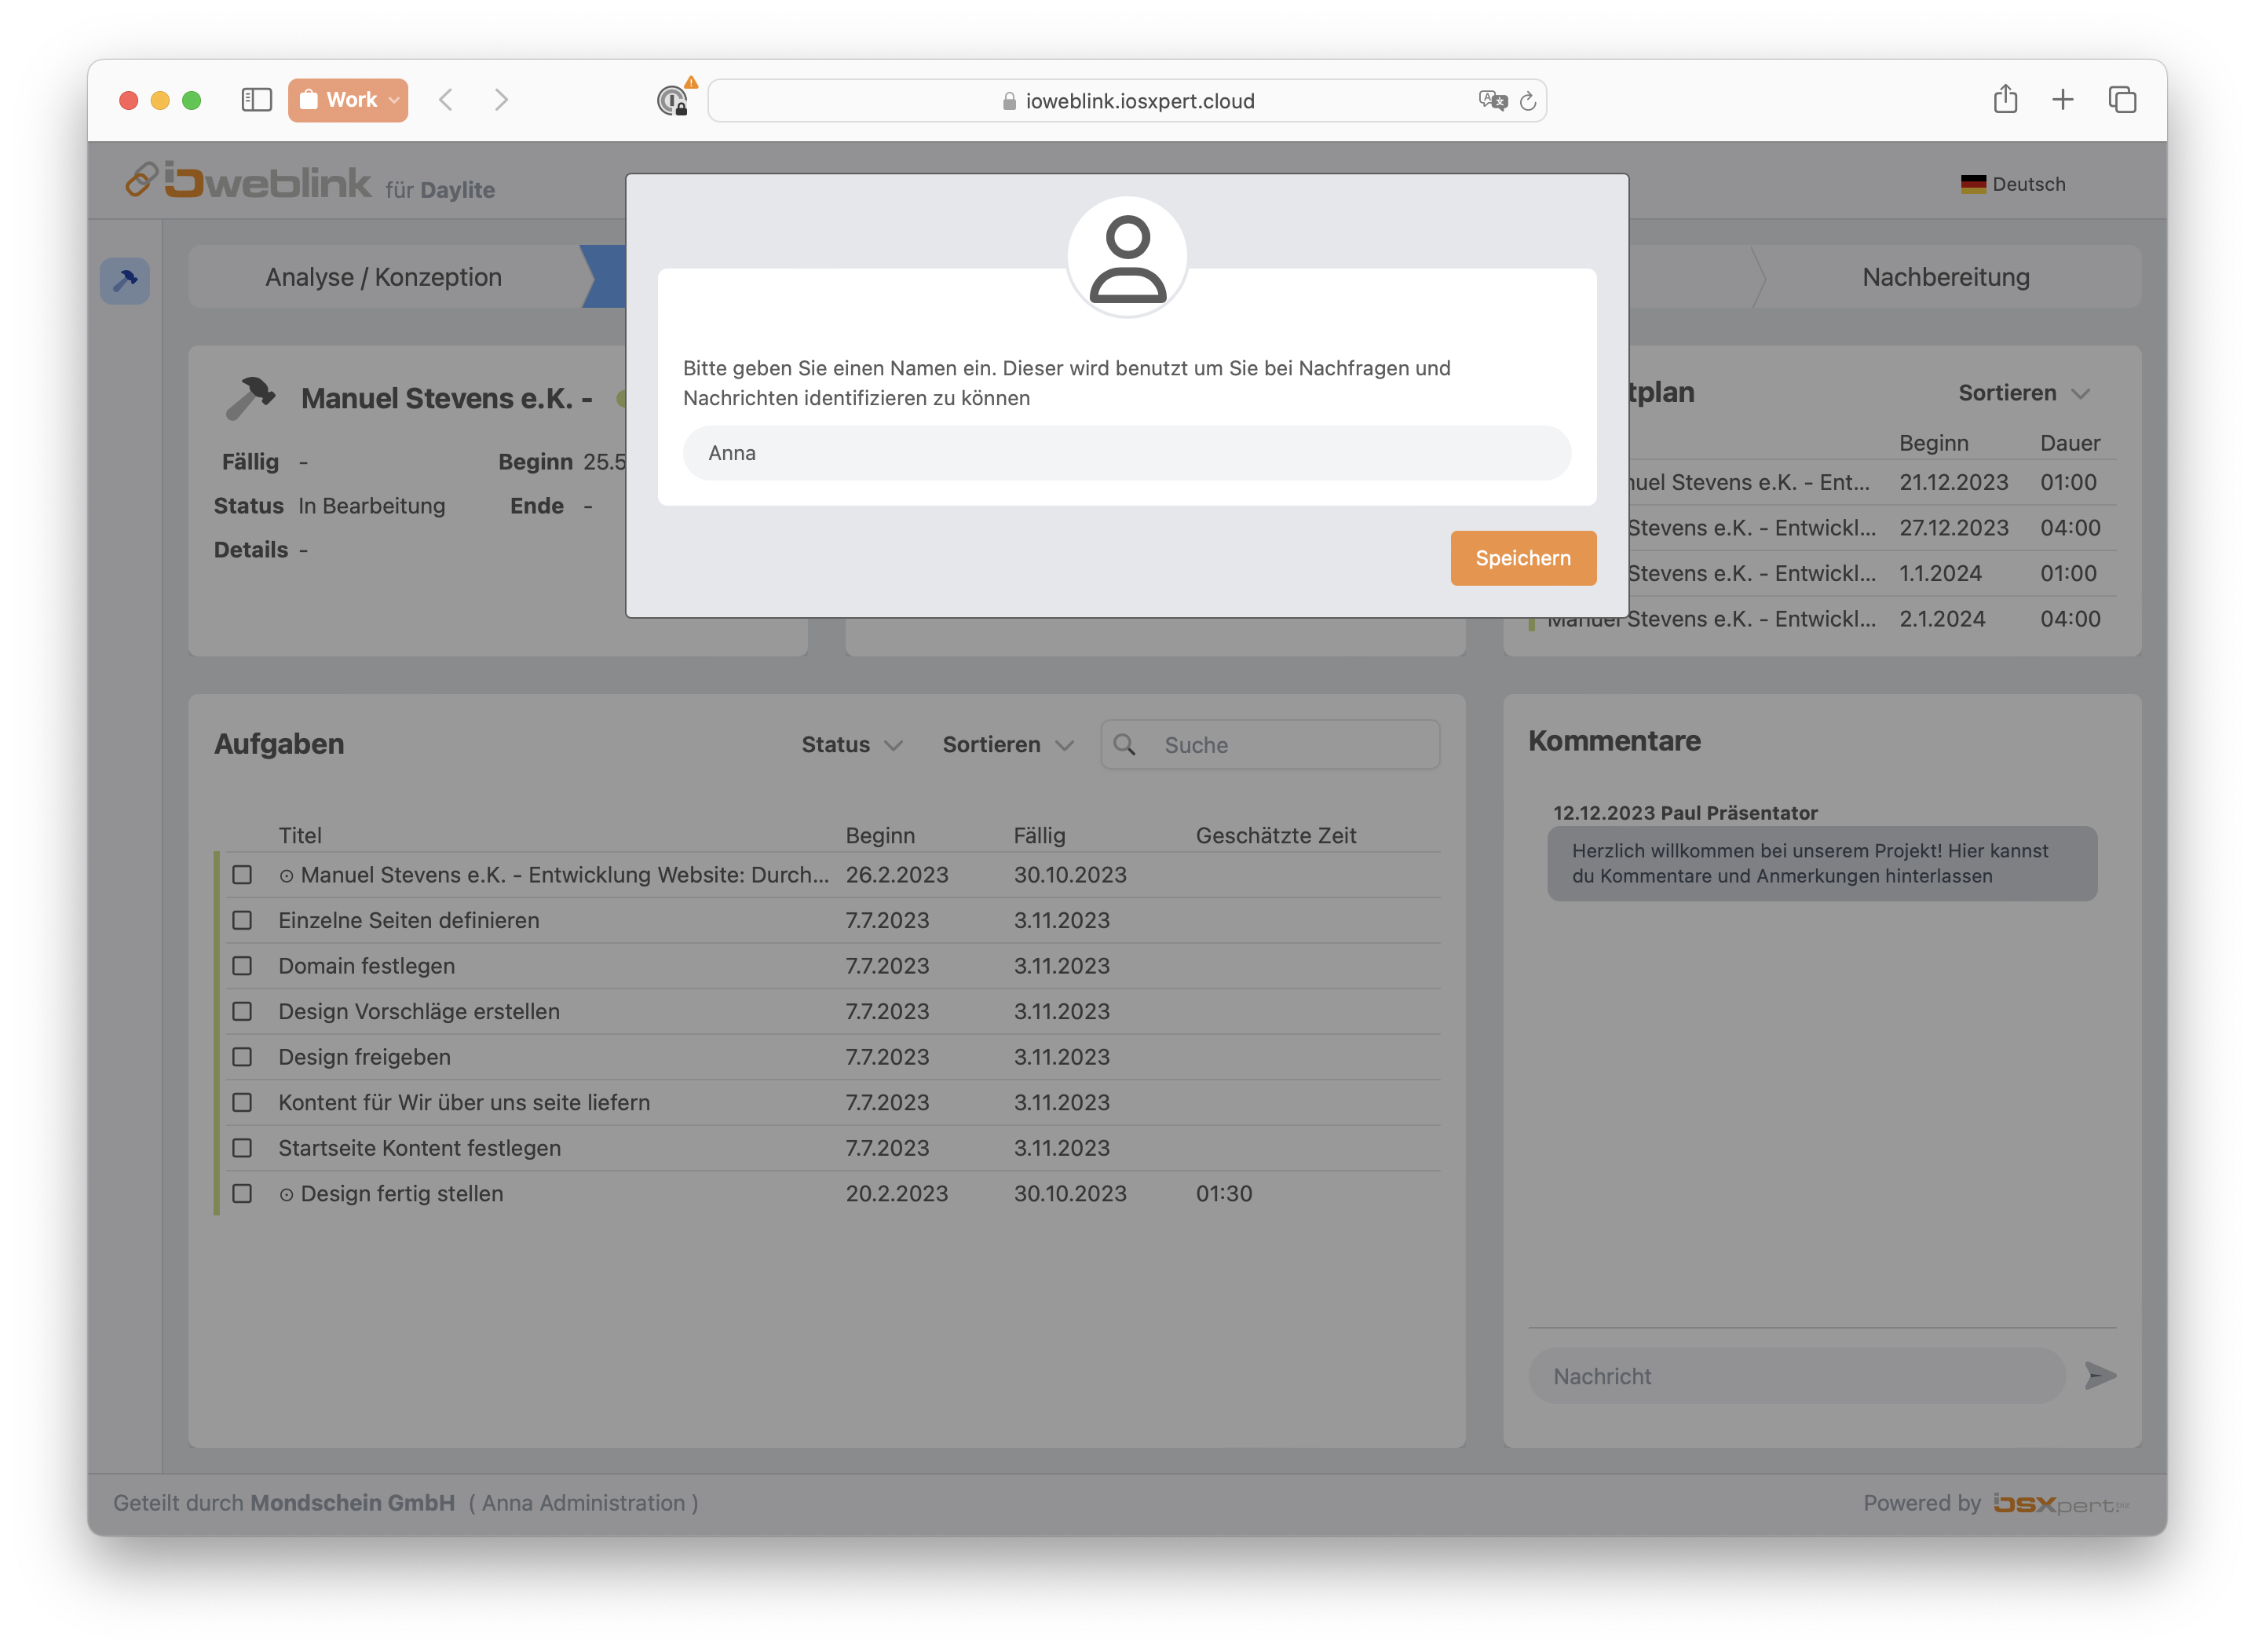The width and height of the screenshot is (2255, 1652).
Task: Click the estimated time 01:30 cell
Action: 1224,1194
